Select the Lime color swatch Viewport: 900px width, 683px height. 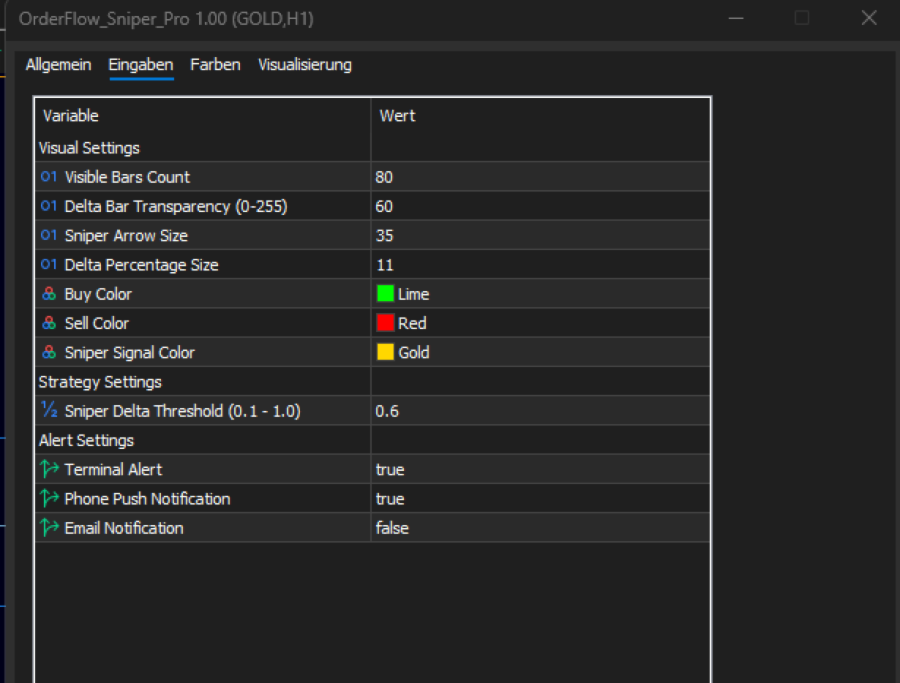point(385,293)
